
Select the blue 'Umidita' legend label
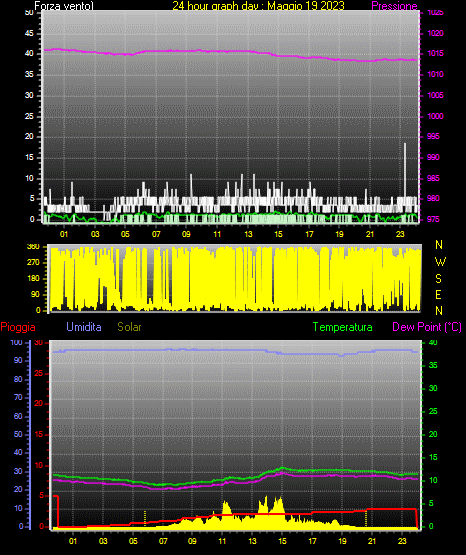click(x=84, y=327)
